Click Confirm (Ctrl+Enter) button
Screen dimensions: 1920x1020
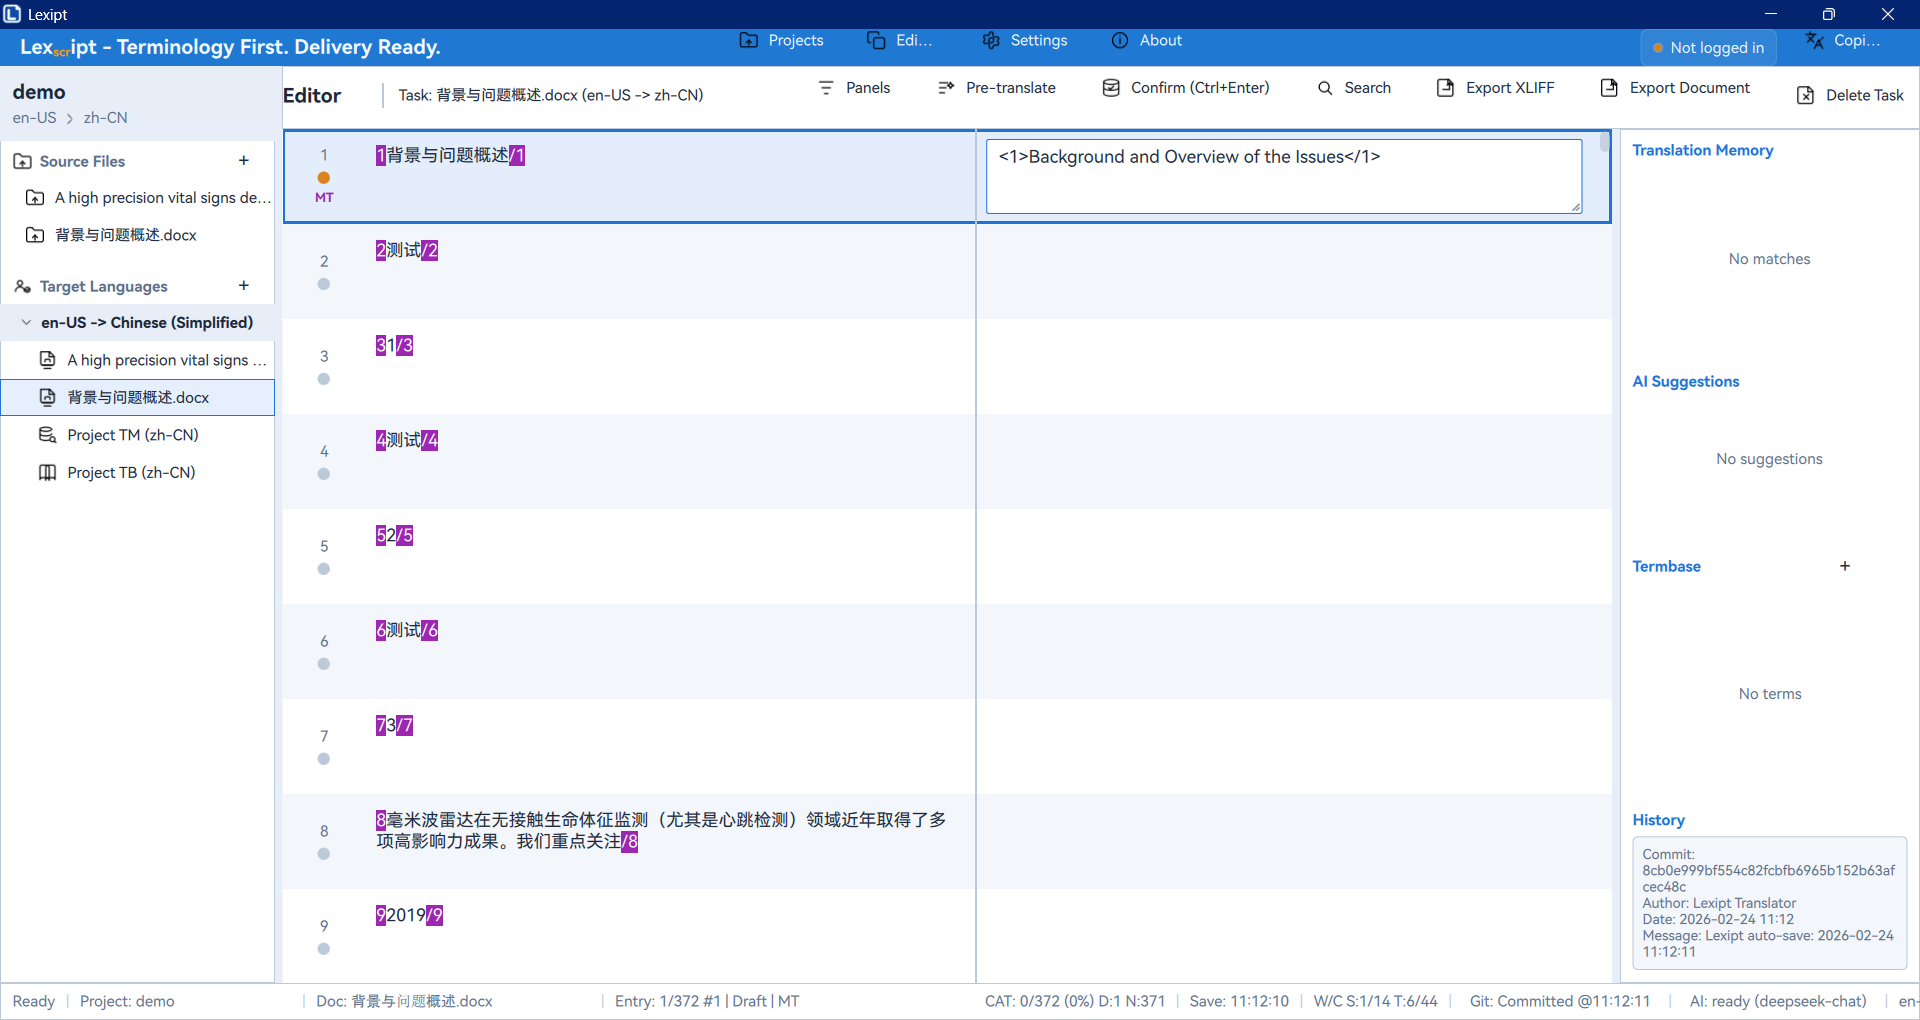click(1185, 88)
